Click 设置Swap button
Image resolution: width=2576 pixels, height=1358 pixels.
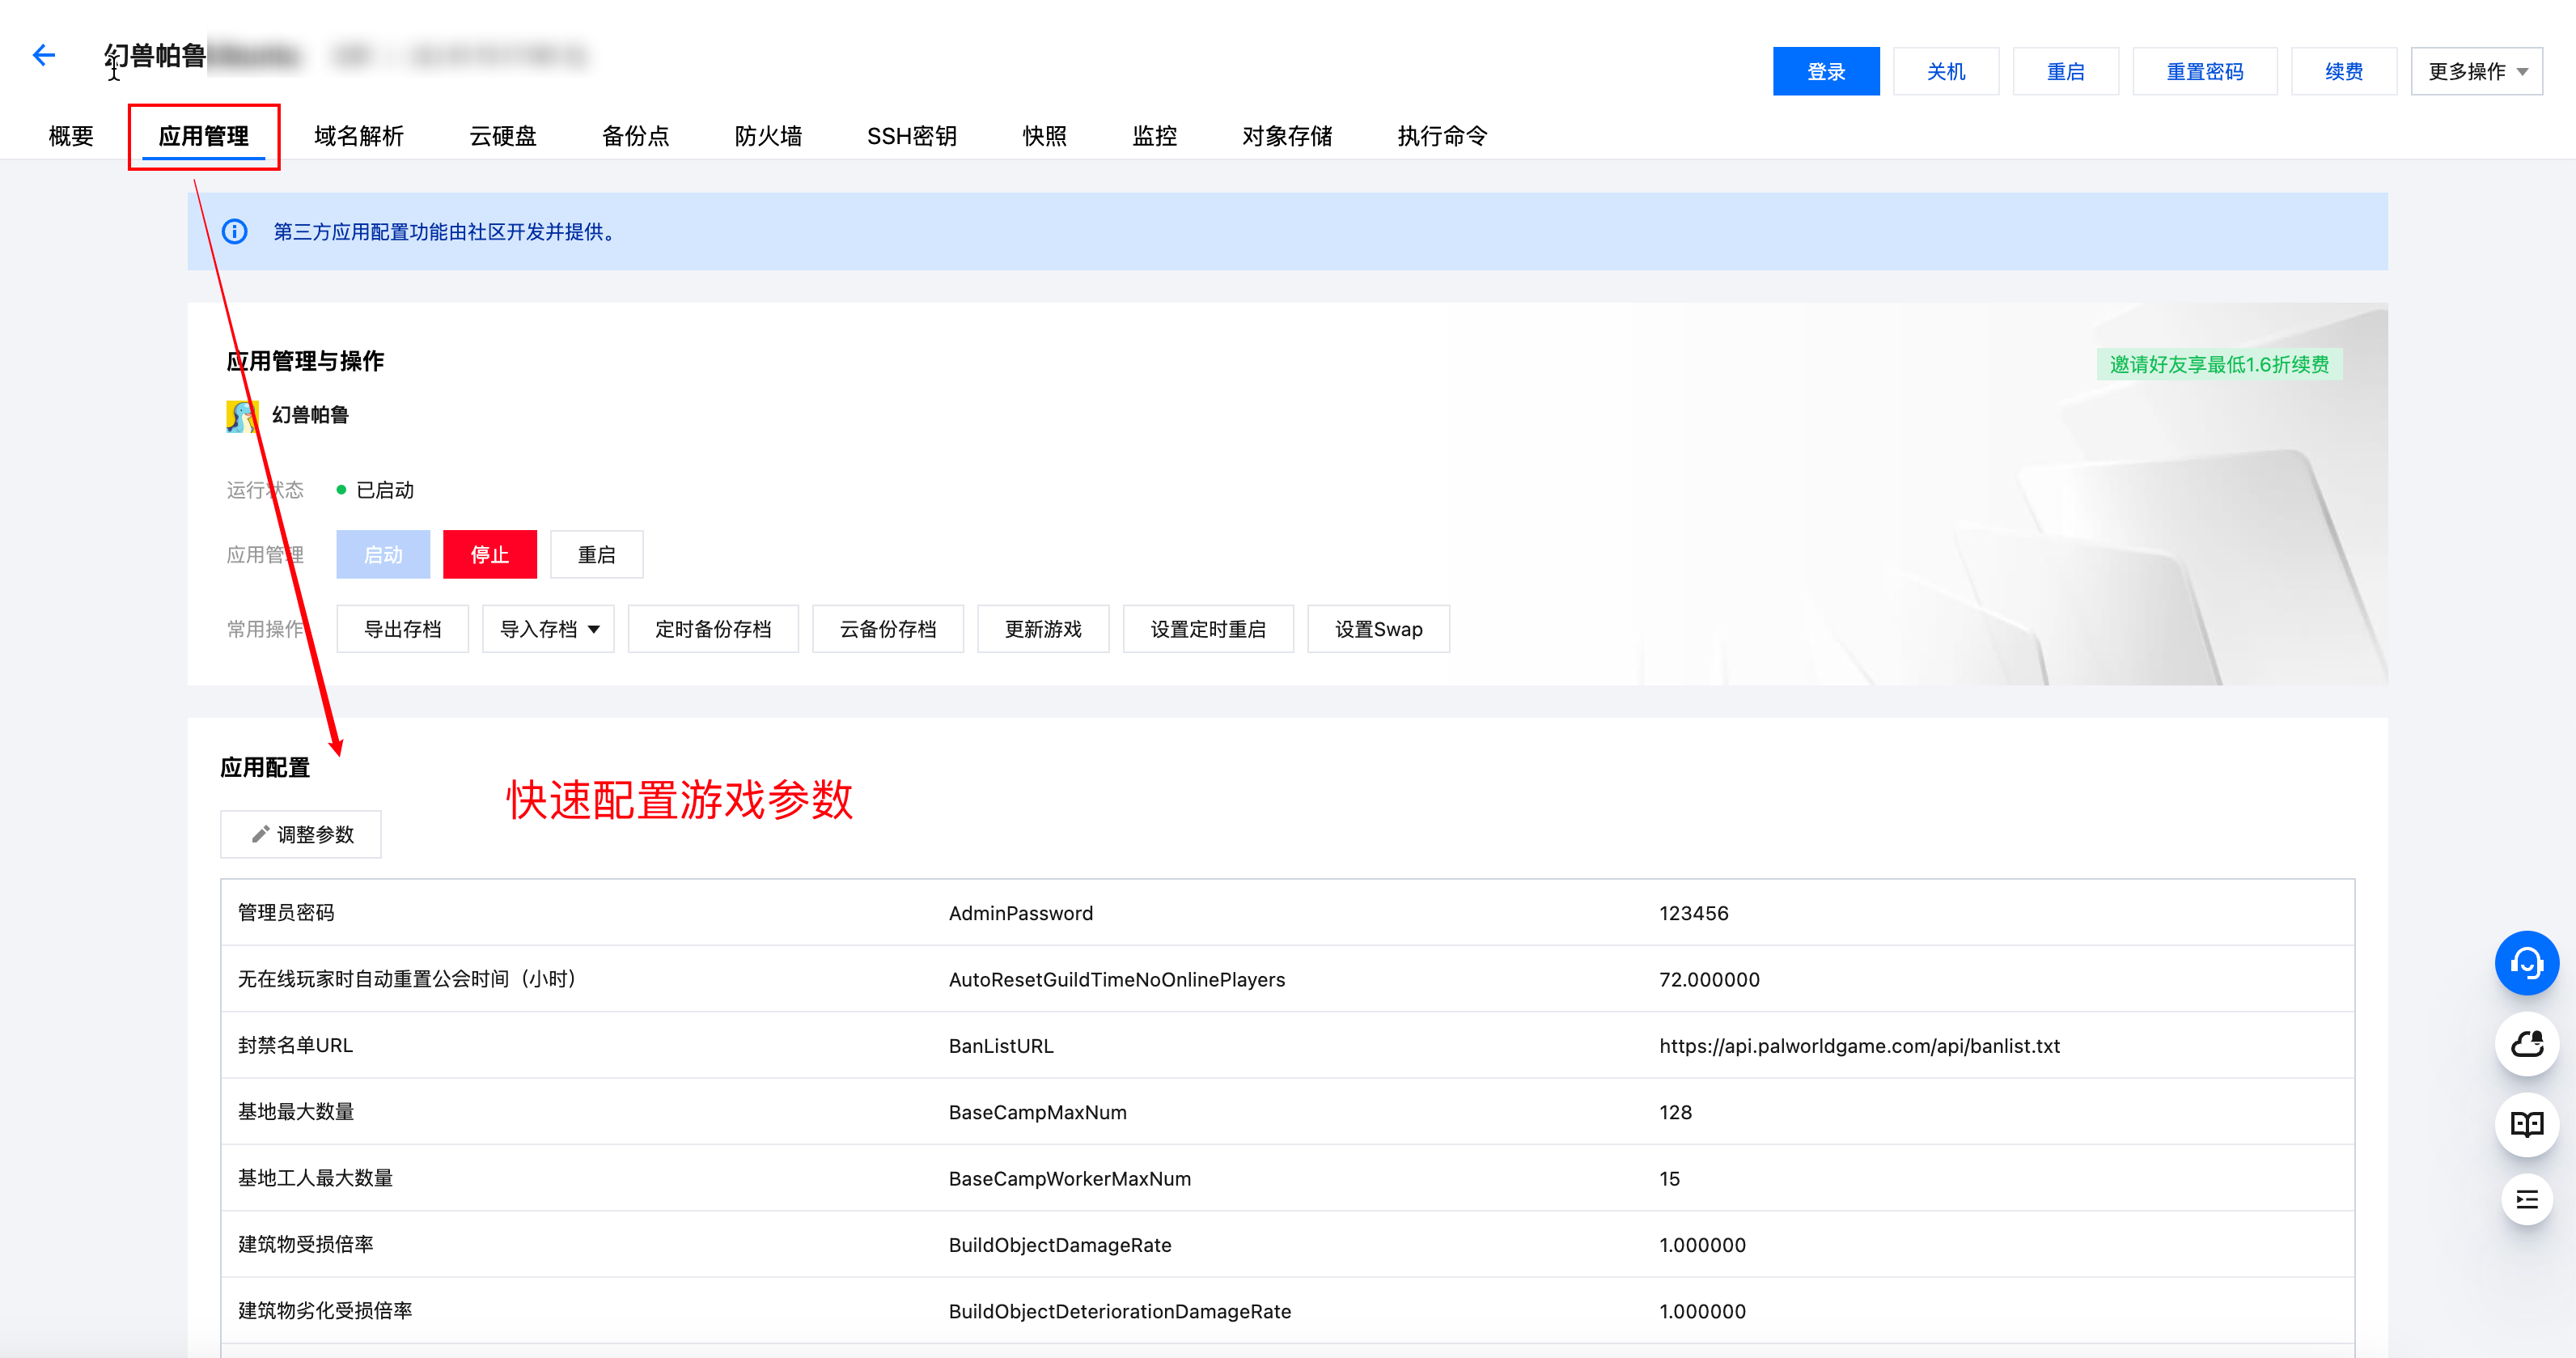coord(1377,629)
